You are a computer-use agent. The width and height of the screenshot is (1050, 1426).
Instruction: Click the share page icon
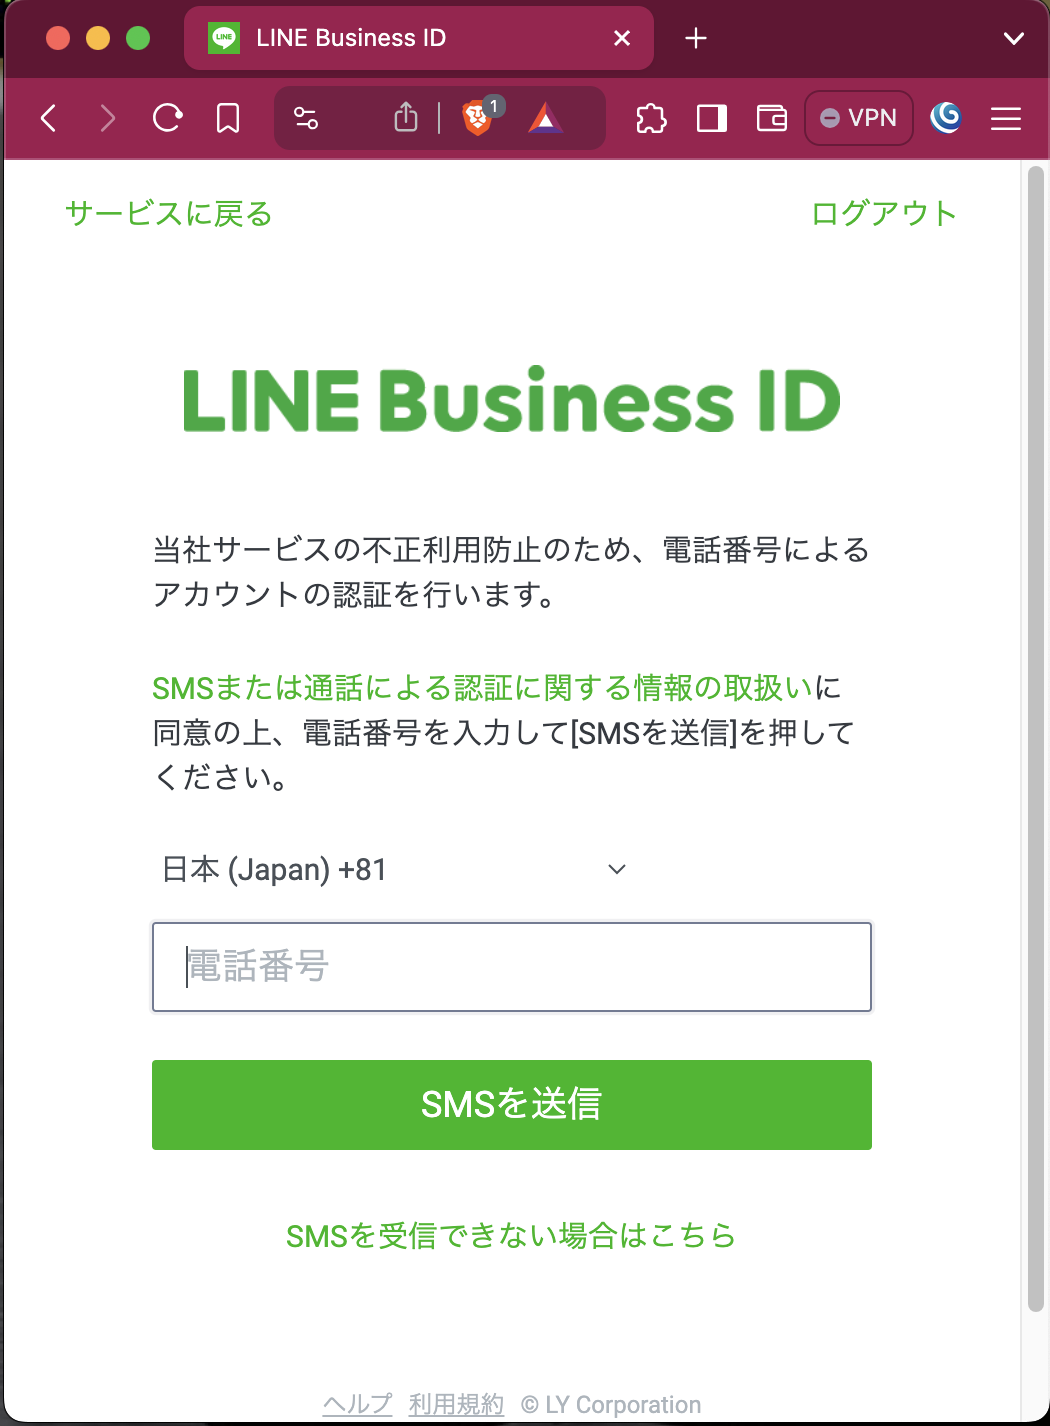pyautogui.click(x=406, y=118)
